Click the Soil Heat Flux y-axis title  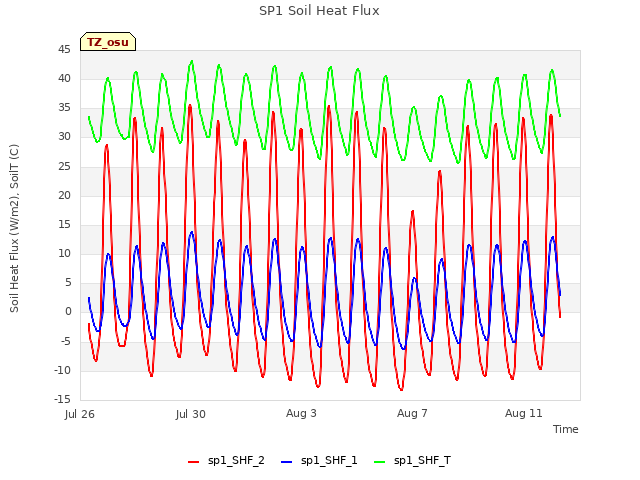(14, 228)
